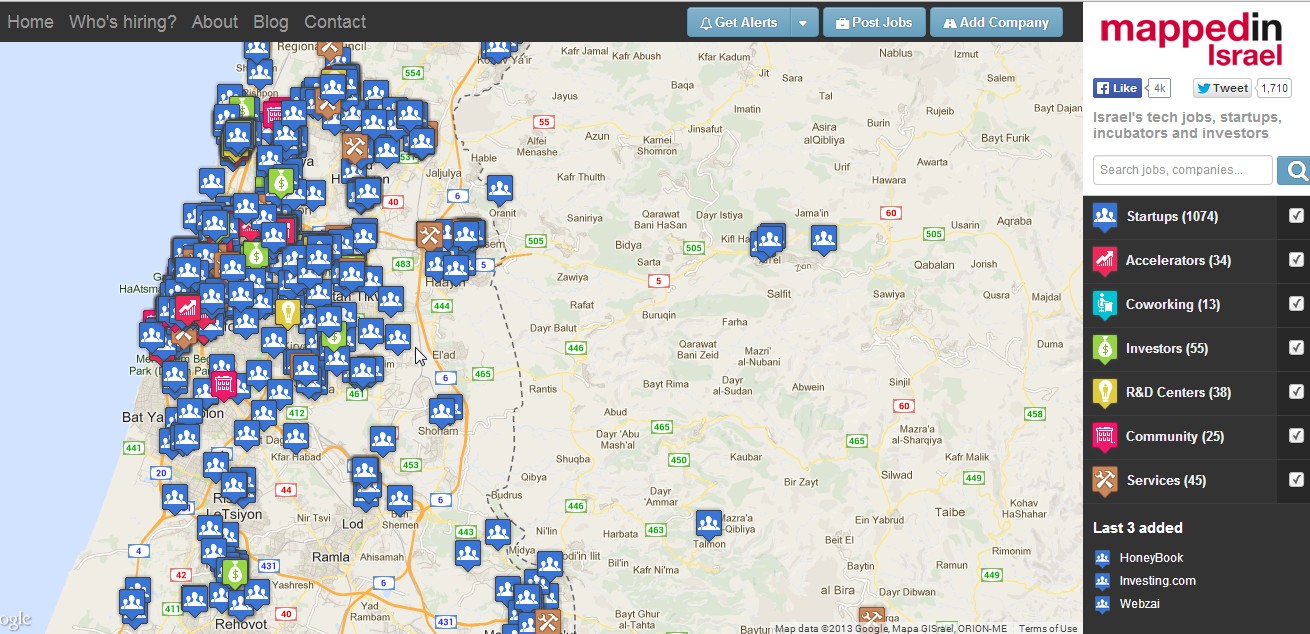Click the pink Accelerators category icon
1310x634 pixels.
(1105, 261)
